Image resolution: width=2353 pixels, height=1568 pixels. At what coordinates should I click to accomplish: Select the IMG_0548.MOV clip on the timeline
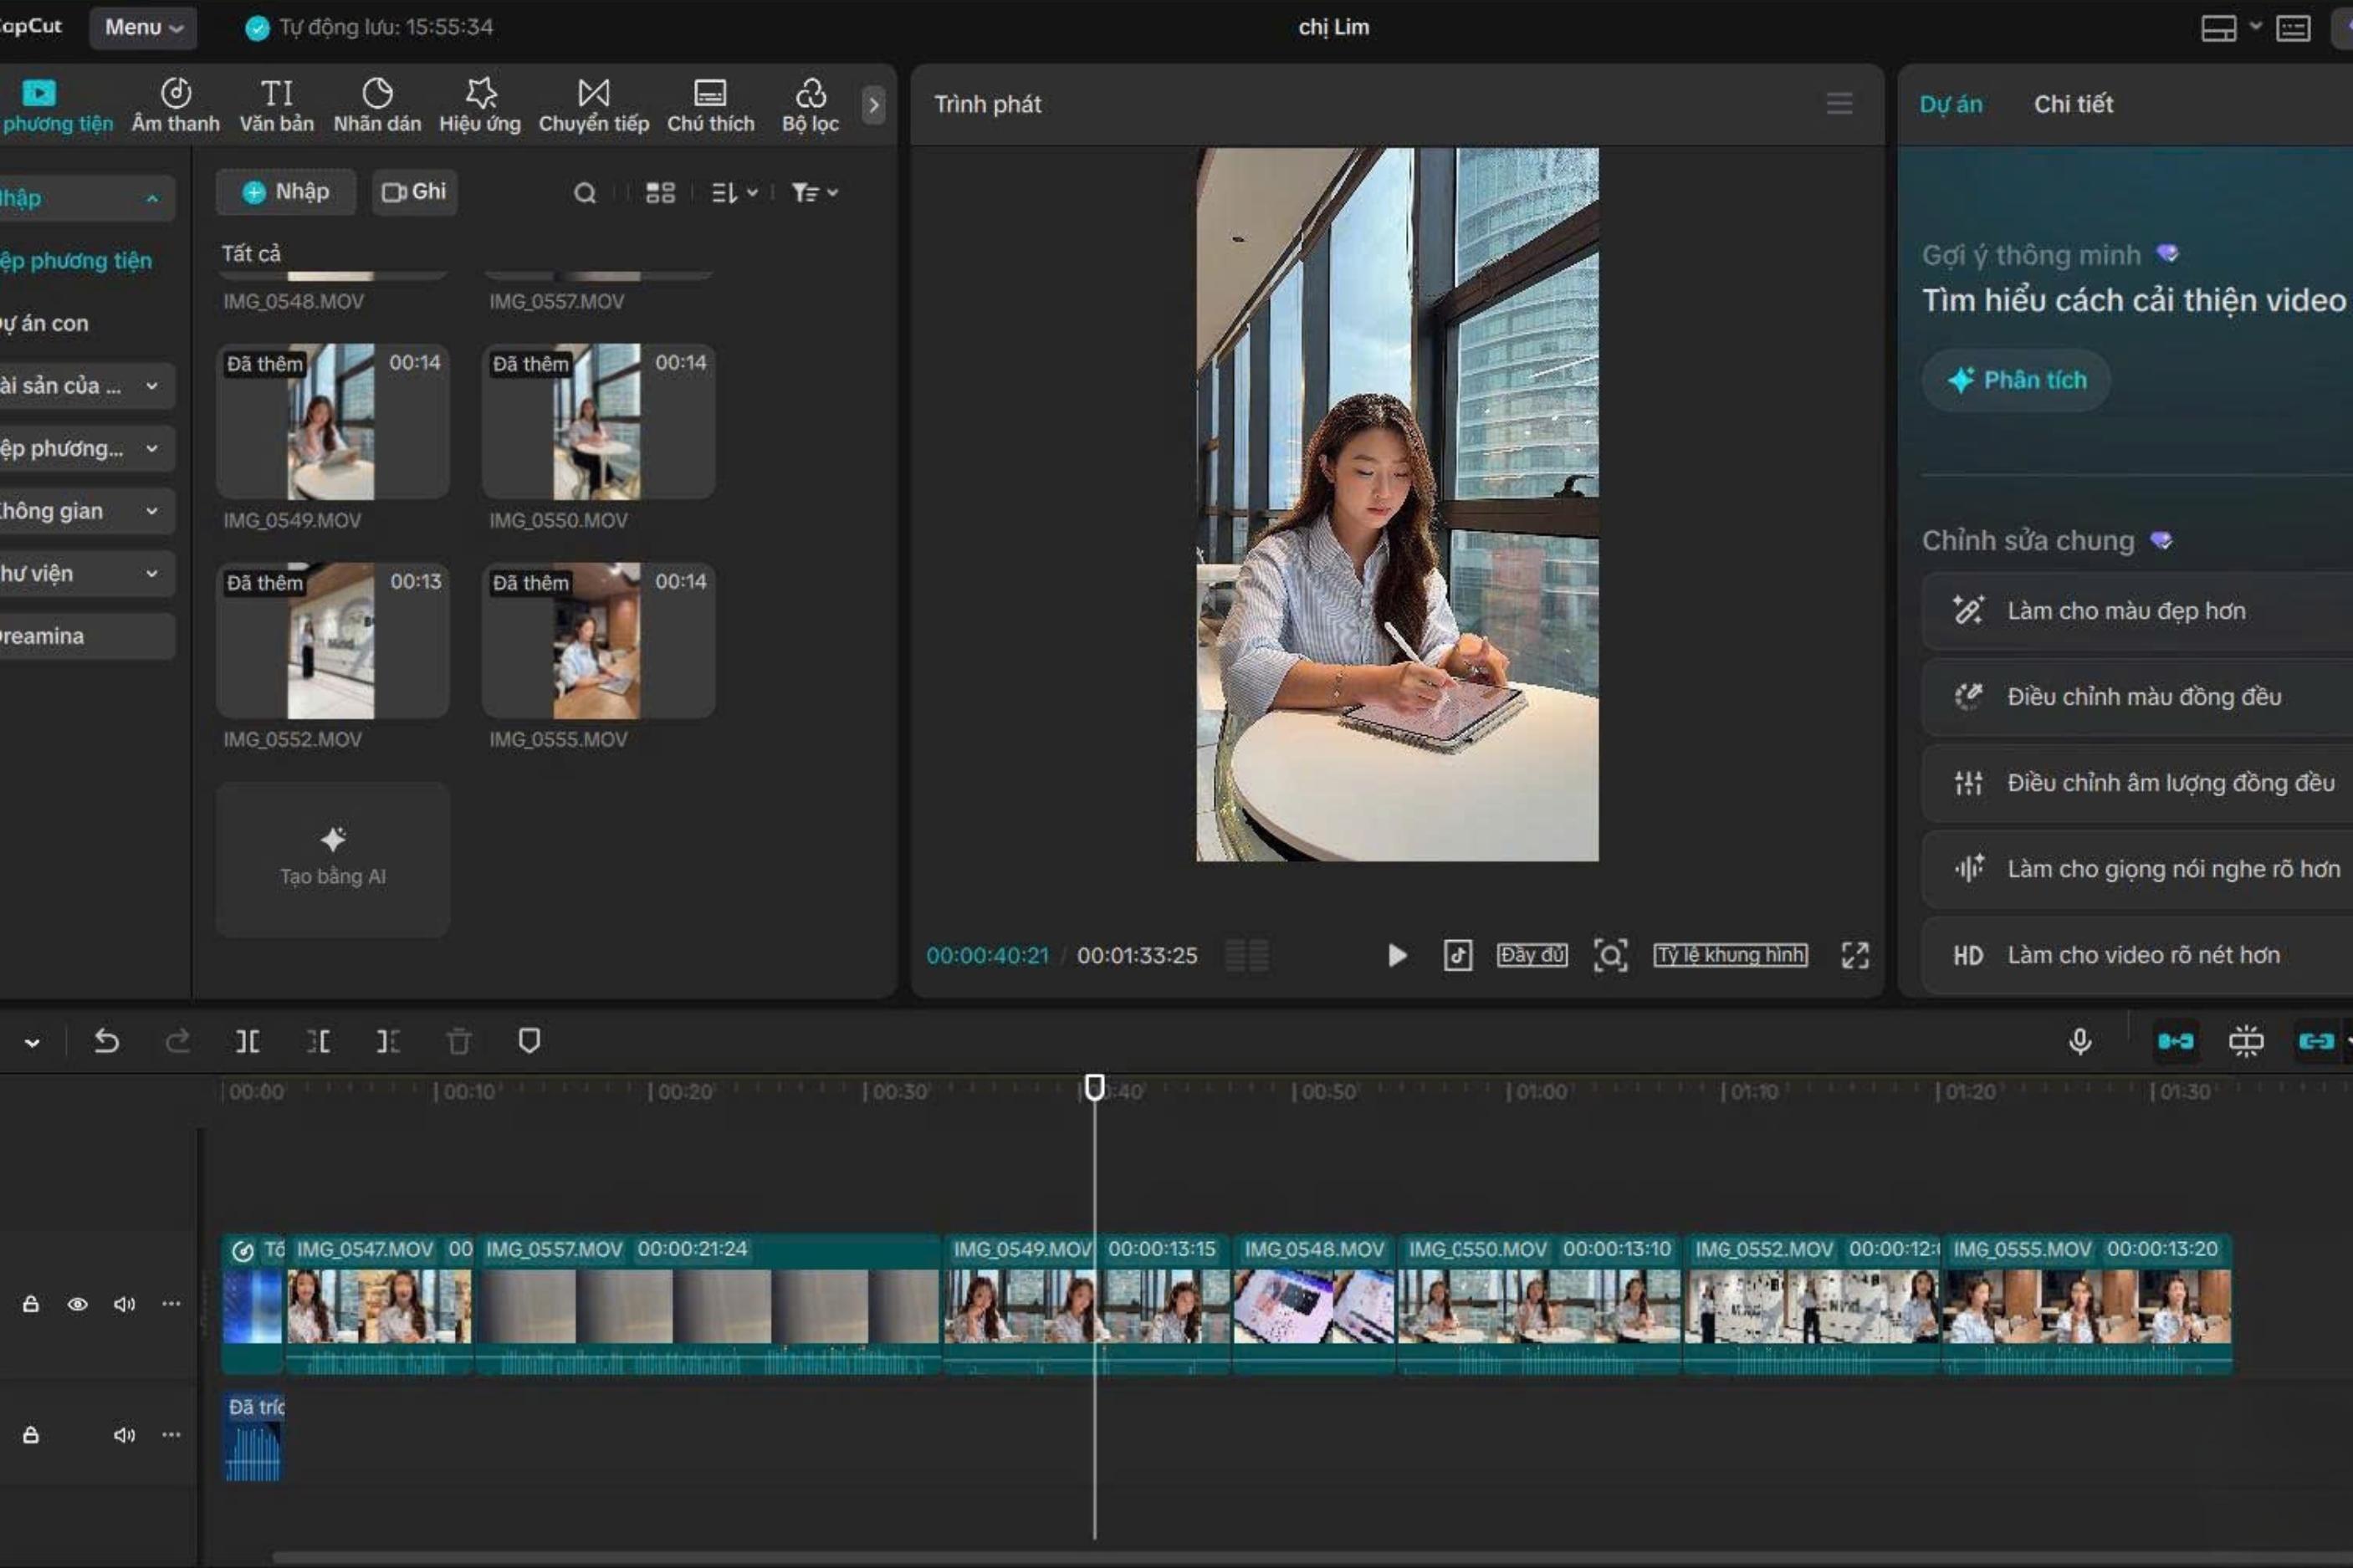[1313, 1305]
